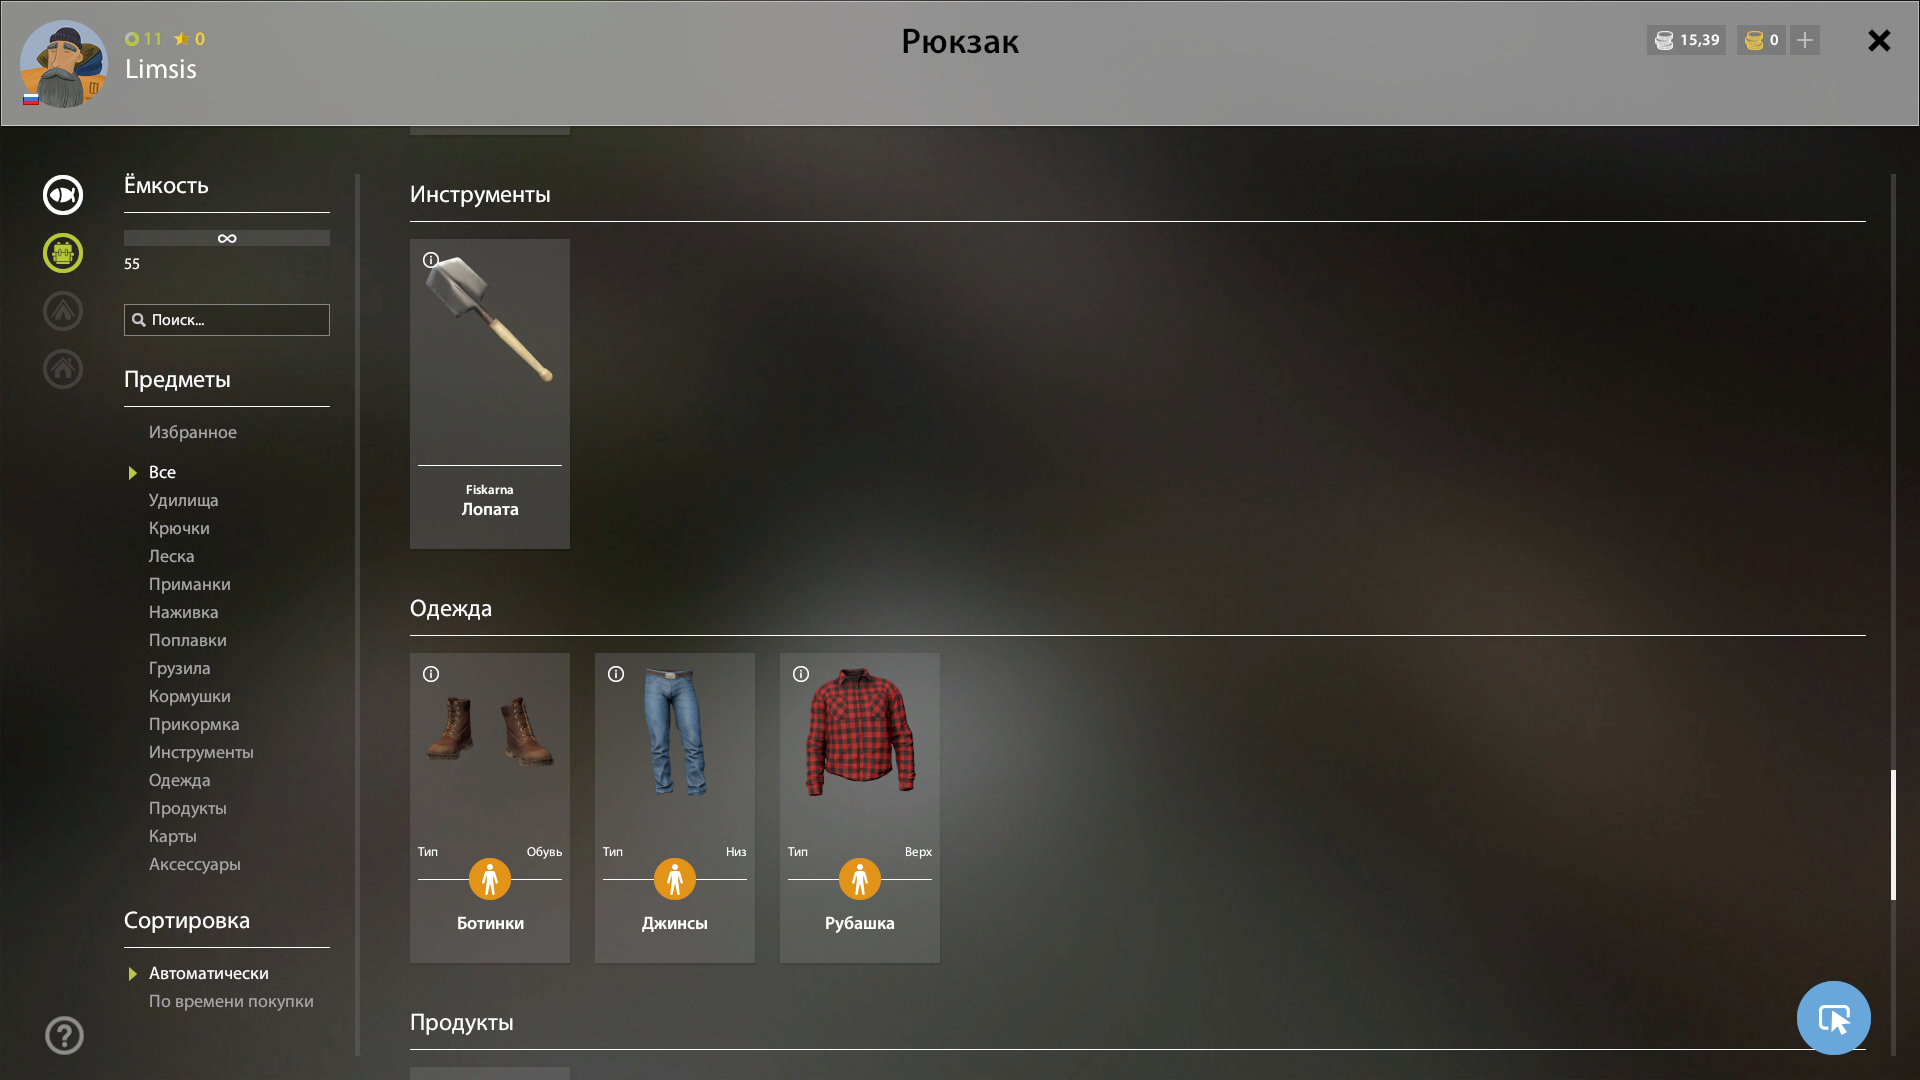Toggle equip icon on Рубашка
1920x1080 pixels.
click(x=860, y=879)
